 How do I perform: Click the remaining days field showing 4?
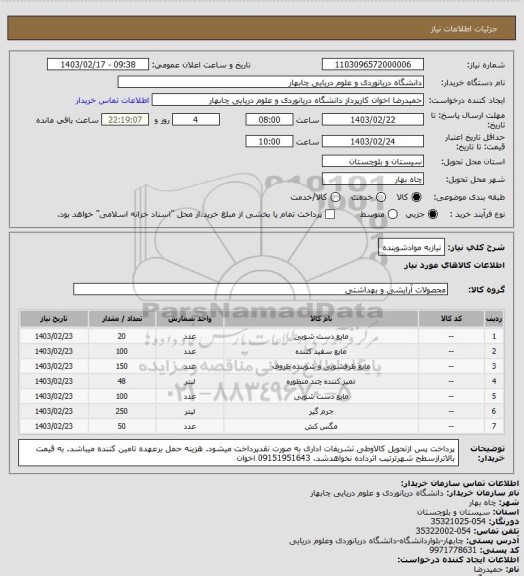tap(196, 120)
